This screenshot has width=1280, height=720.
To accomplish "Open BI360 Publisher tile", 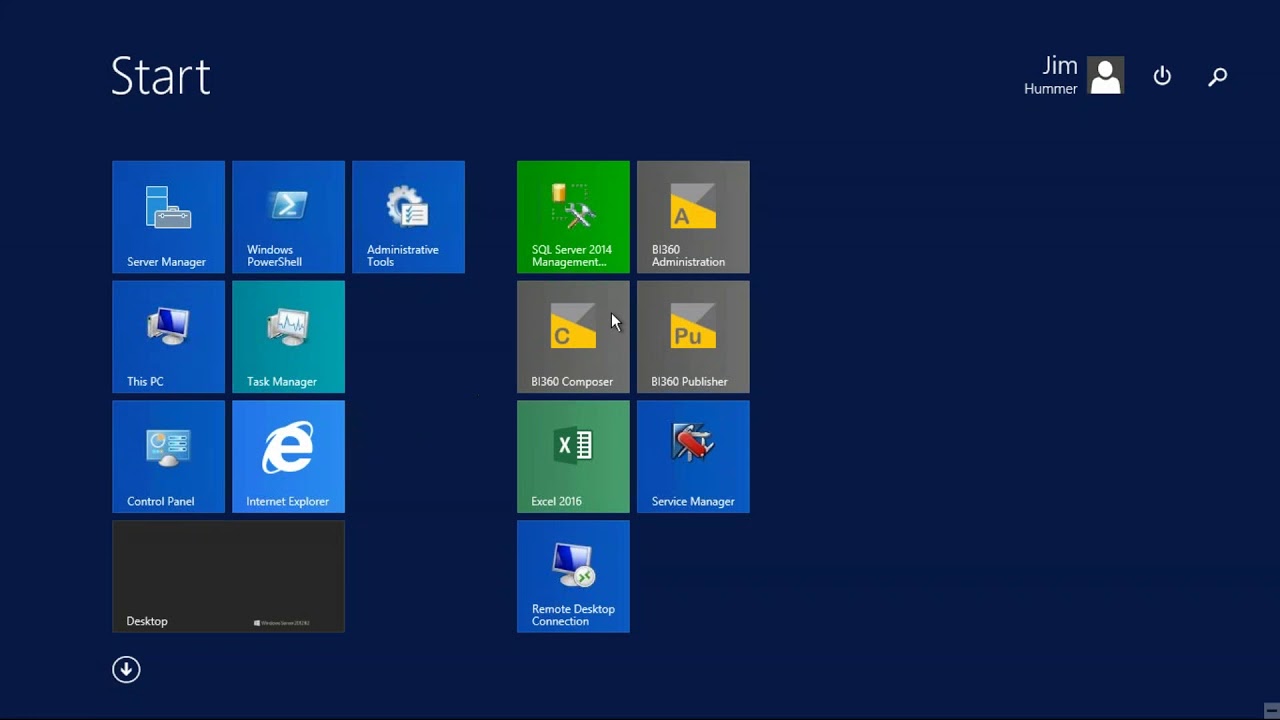I will tap(693, 337).
